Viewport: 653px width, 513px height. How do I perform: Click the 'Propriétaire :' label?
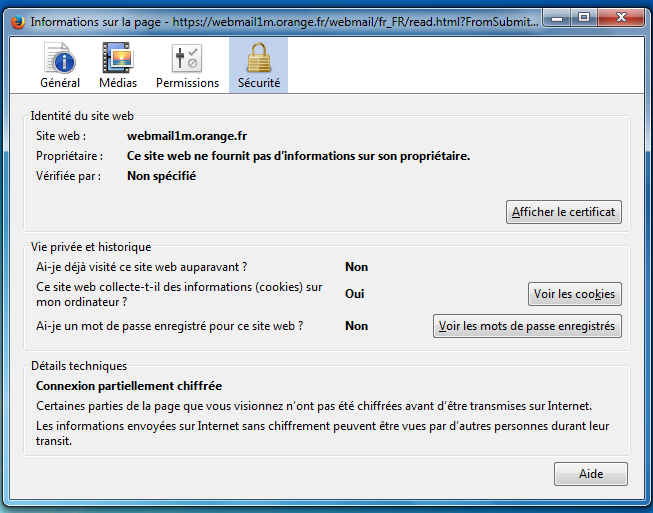coord(69,156)
